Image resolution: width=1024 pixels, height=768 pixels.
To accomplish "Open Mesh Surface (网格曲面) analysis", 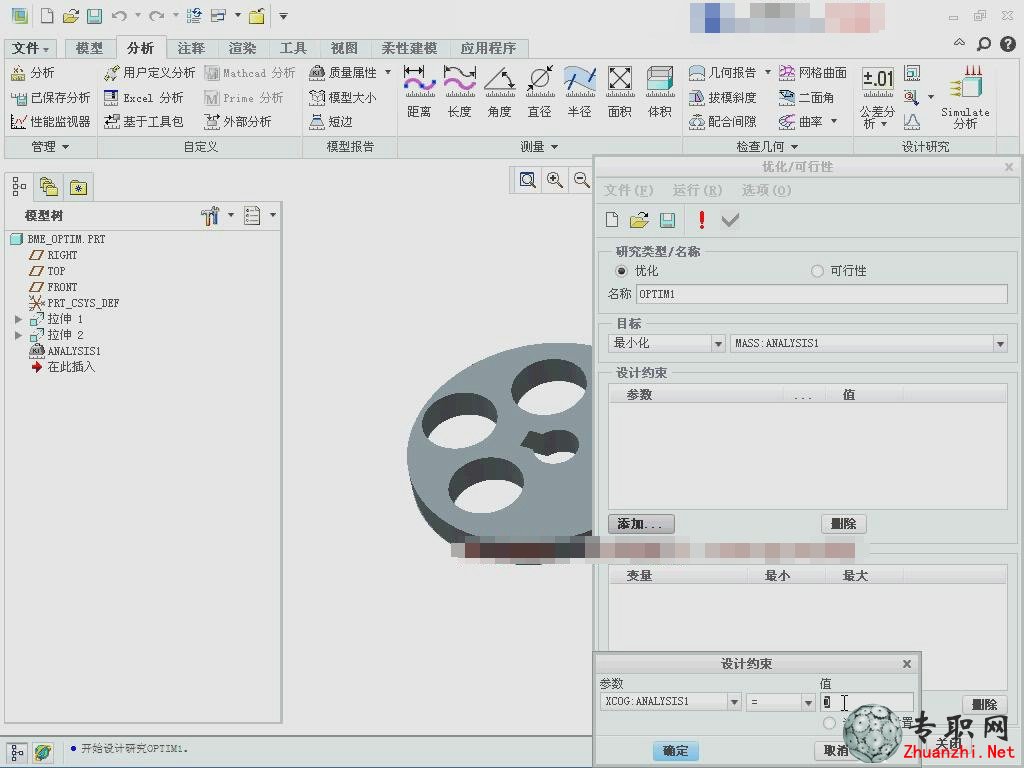I will 813,72.
